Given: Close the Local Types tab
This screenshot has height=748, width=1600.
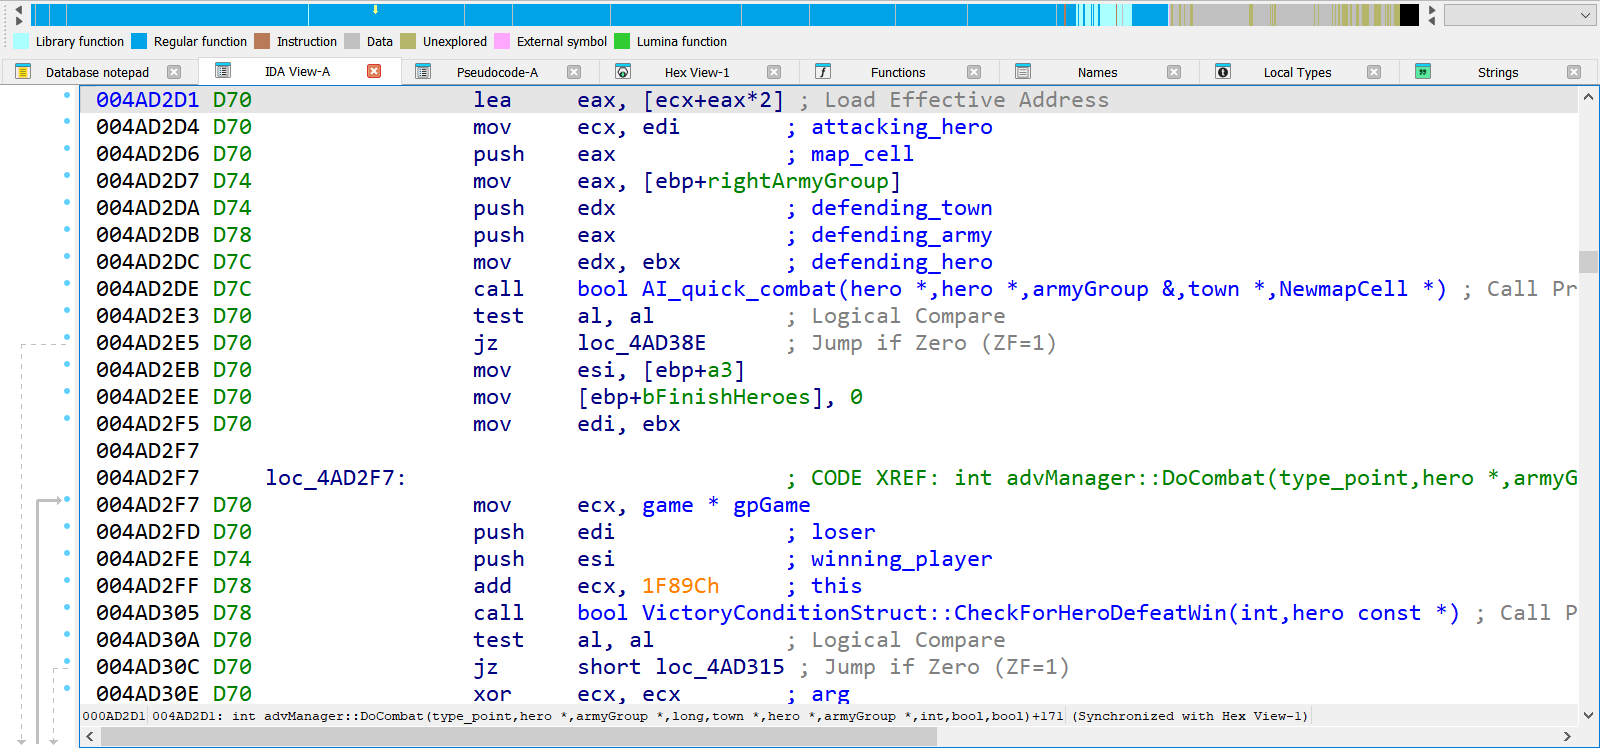Looking at the screenshot, I should tap(1374, 72).
